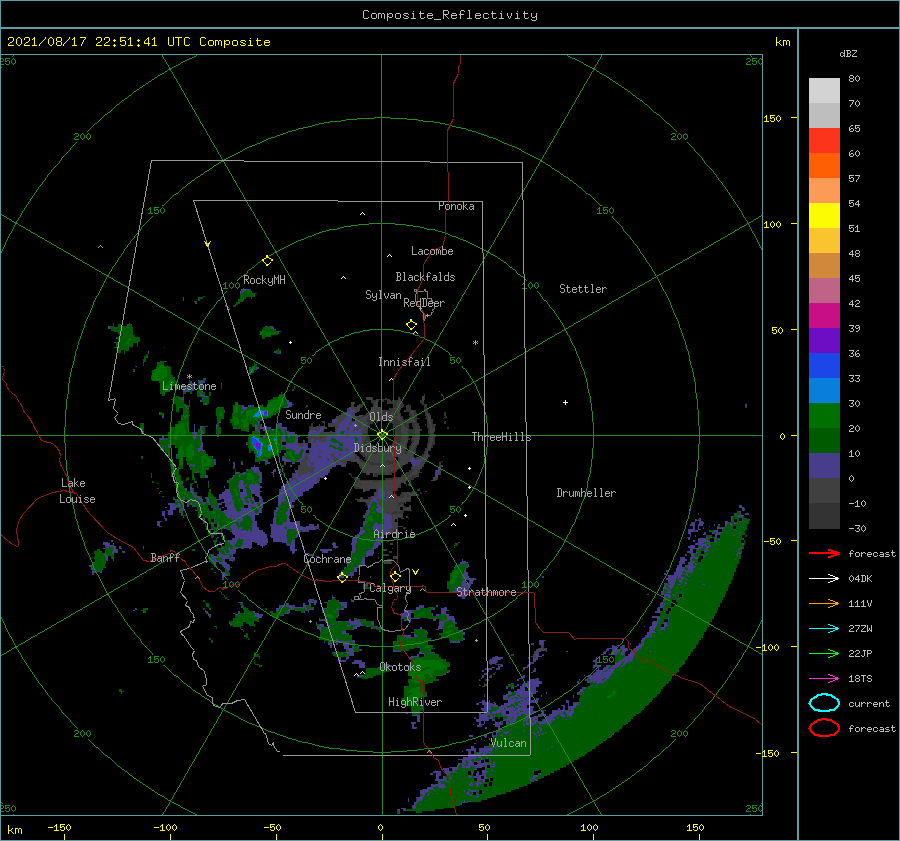The image size is (900, 841).
Task: Click the cyan current ellipse symbol
Action: click(824, 703)
